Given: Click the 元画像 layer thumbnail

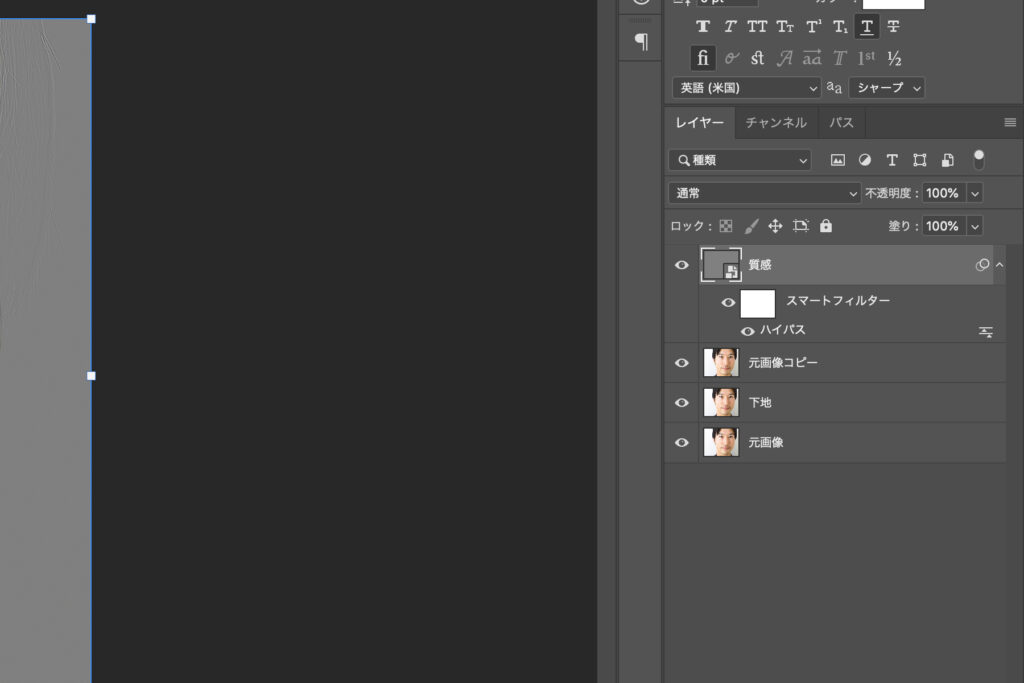Looking at the screenshot, I should 721,442.
